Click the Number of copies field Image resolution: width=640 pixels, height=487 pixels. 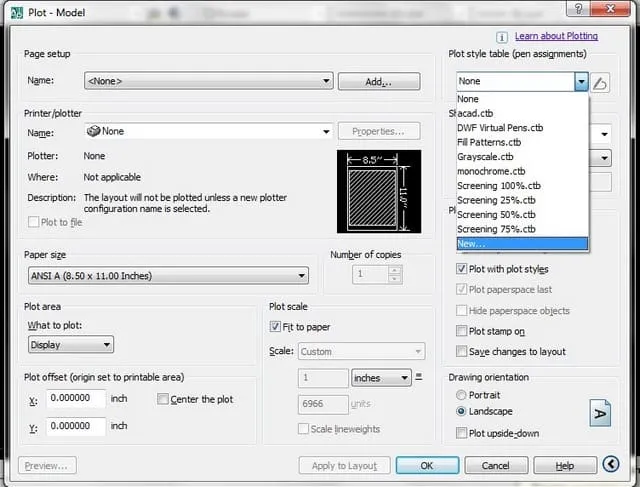point(370,274)
